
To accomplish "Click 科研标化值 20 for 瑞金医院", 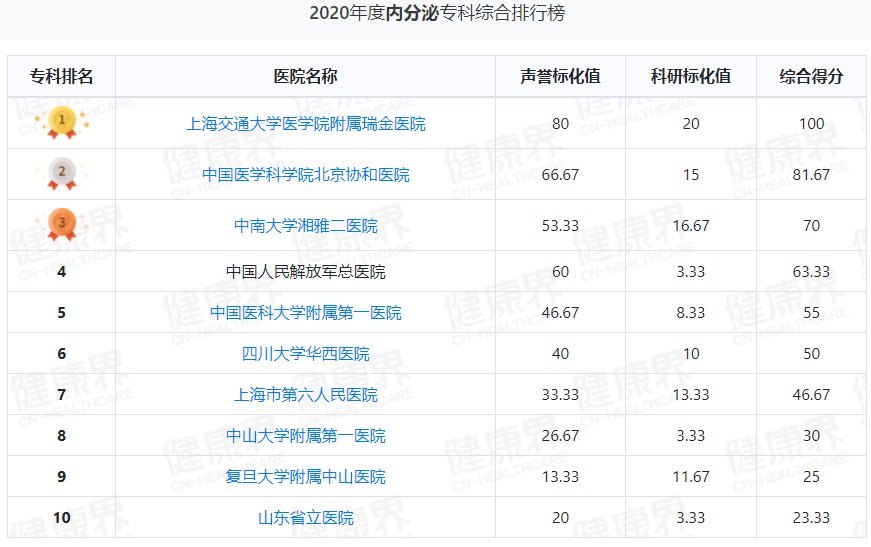I will tap(691, 124).
